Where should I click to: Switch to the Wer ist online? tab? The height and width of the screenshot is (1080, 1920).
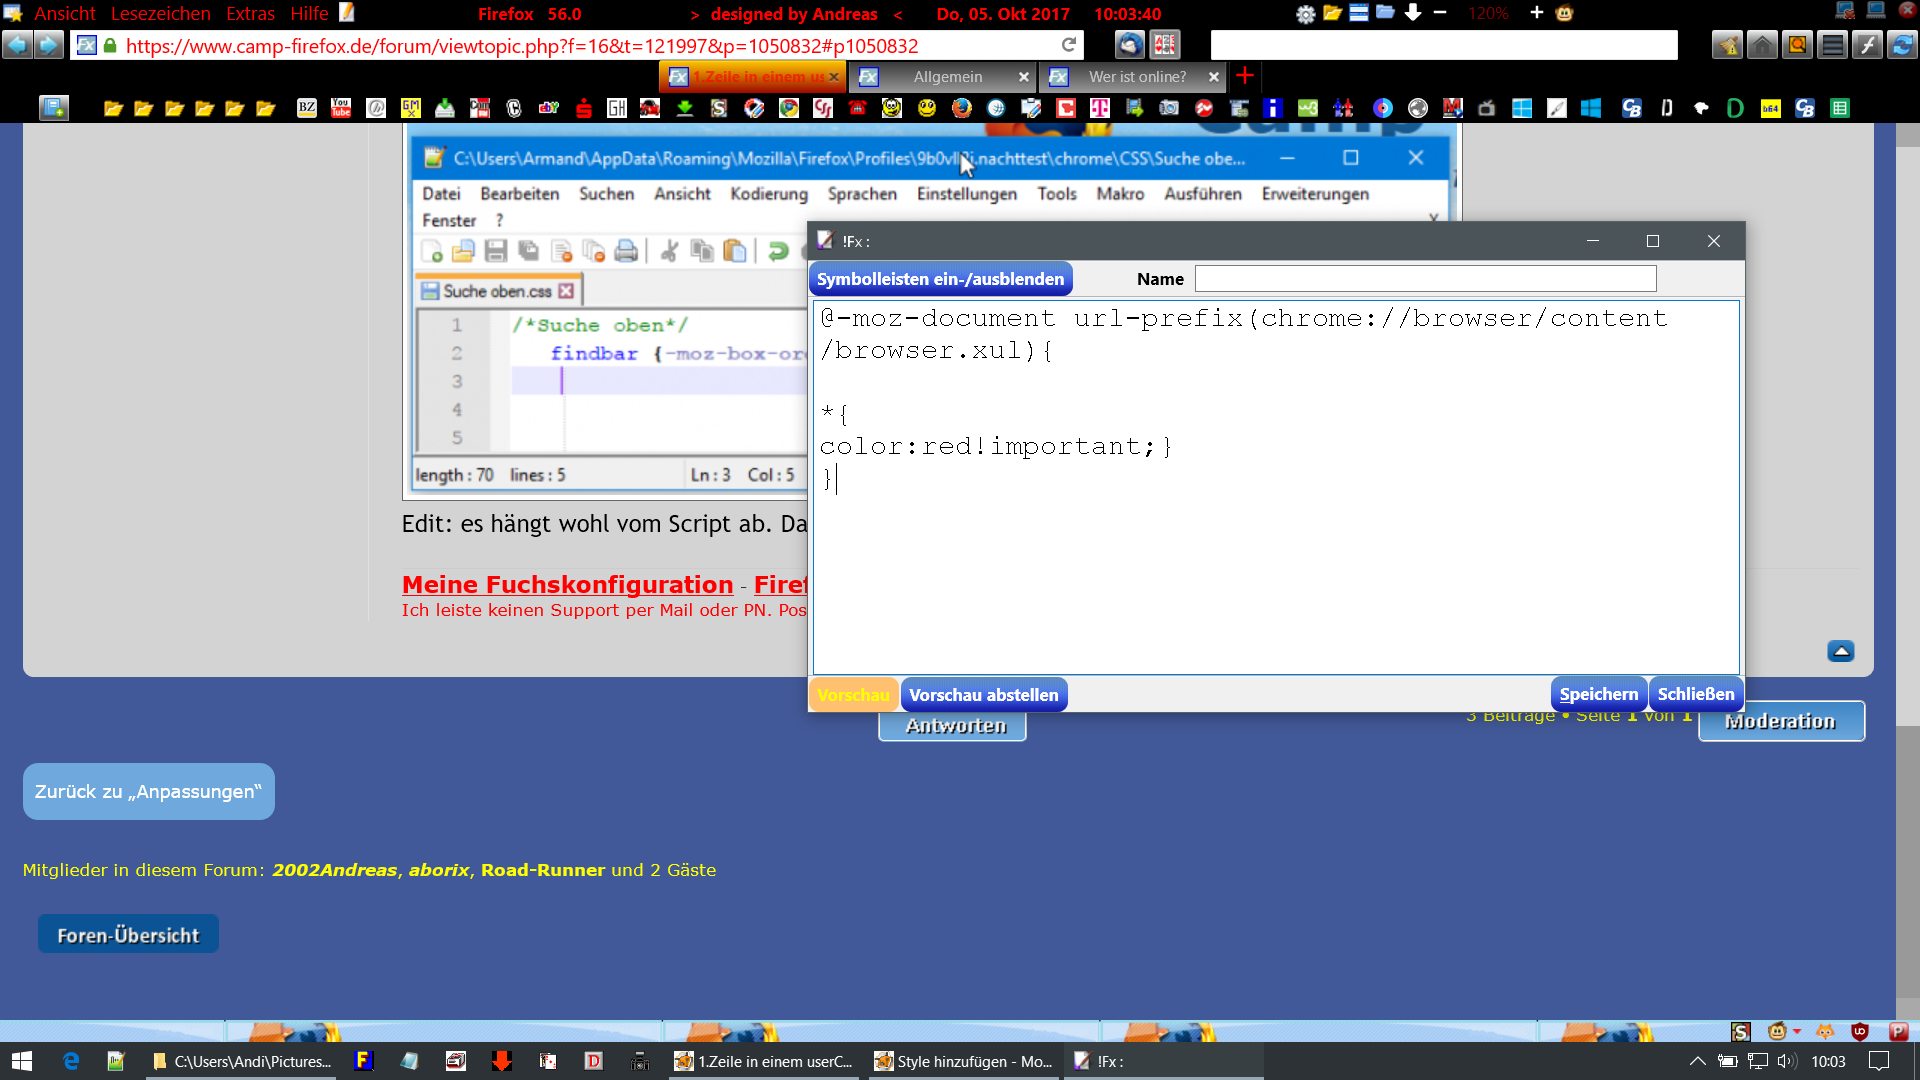tap(1137, 77)
